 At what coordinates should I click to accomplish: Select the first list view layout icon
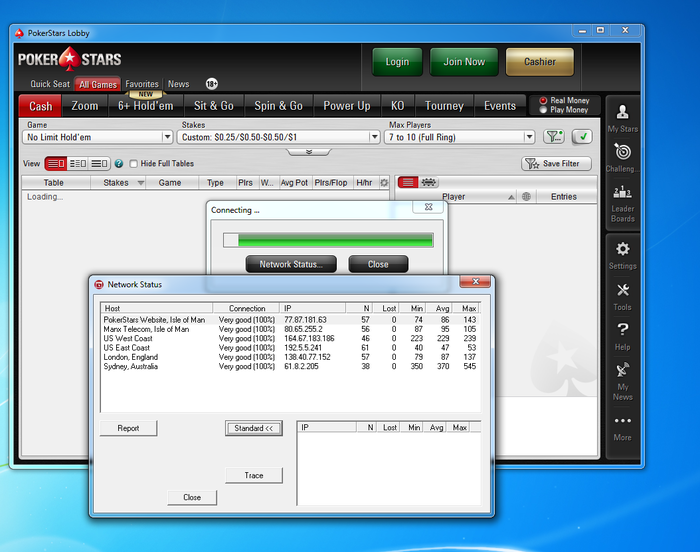(56, 163)
